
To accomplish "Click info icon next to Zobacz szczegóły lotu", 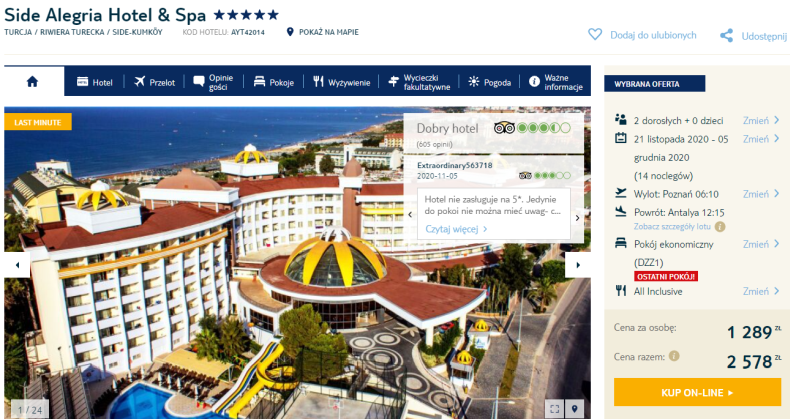I will [x=720, y=227].
